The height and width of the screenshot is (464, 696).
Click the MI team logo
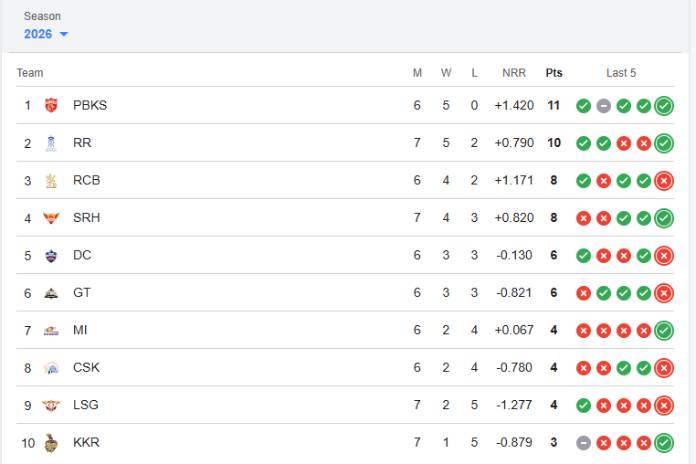click(51, 331)
